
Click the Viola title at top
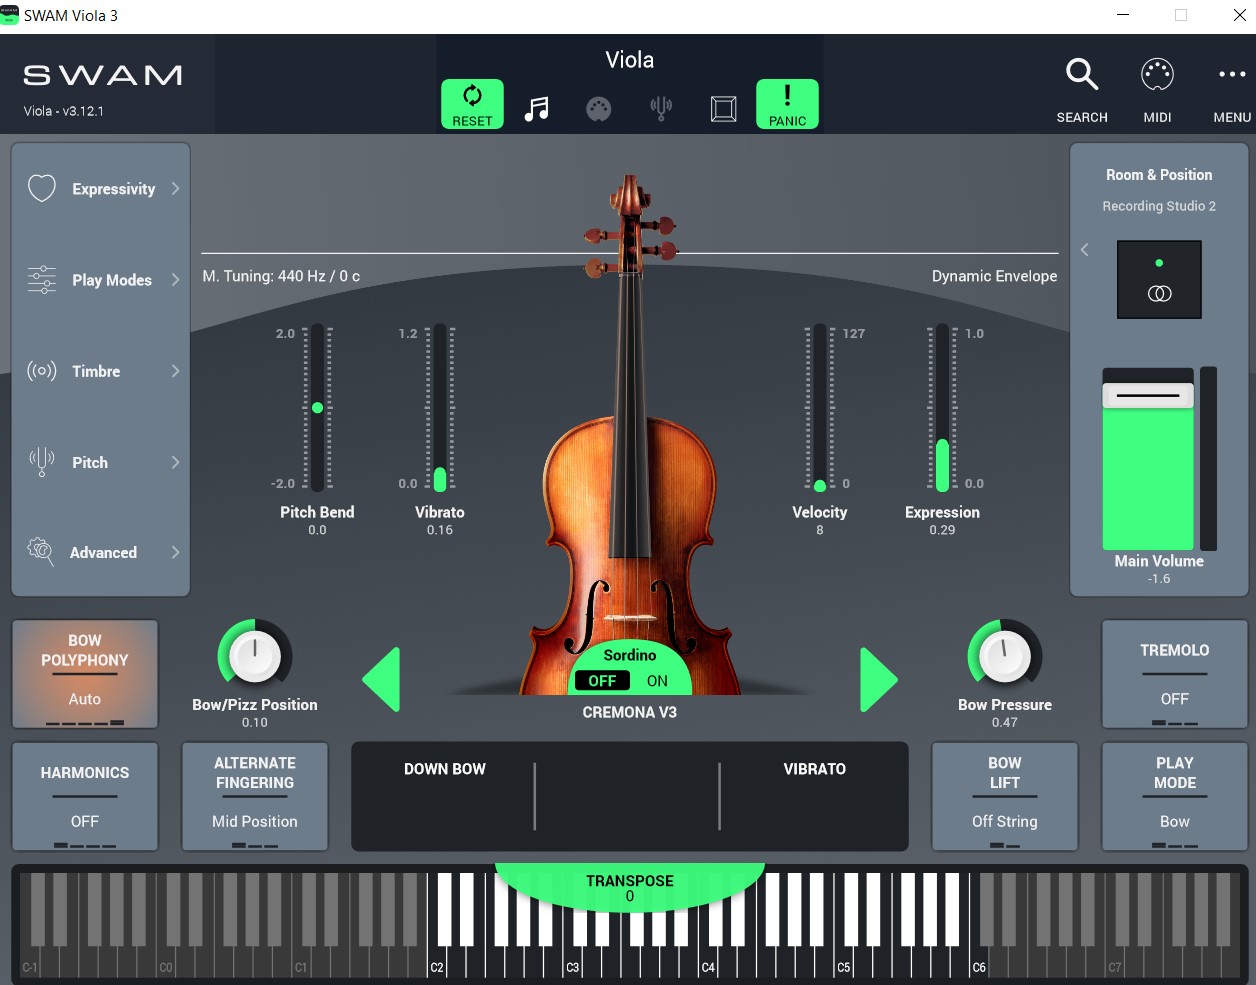[x=630, y=60]
